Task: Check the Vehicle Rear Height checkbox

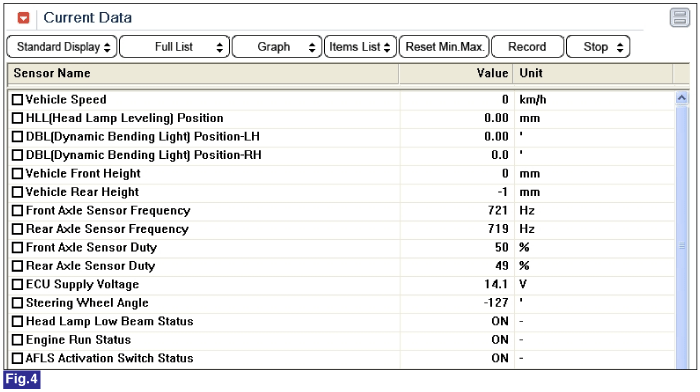Action: 17,192
